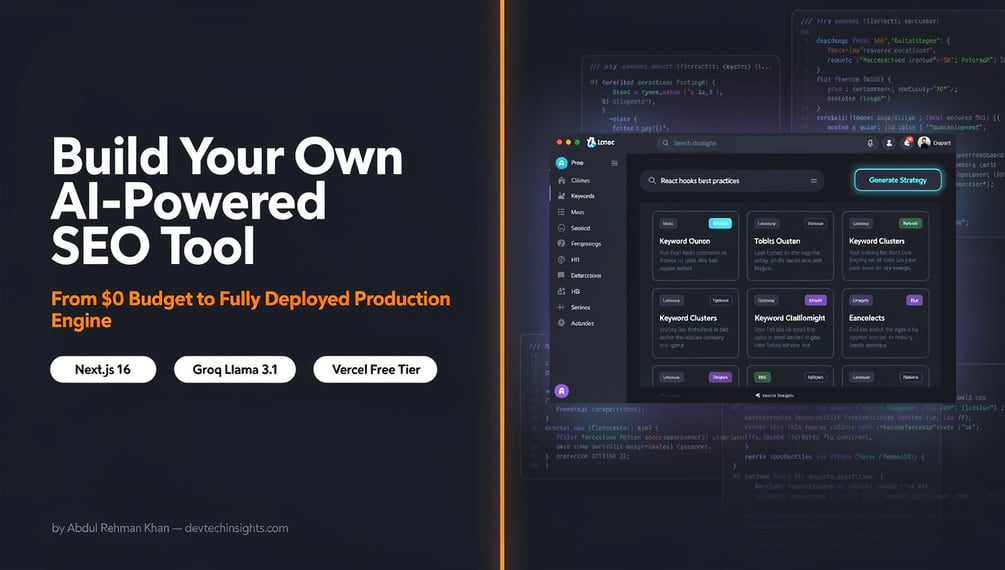This screenshot has width=1005, height=570.
Task: Click the HB sidebar icon
Action: pyautogui.click(x=561, y=291)
